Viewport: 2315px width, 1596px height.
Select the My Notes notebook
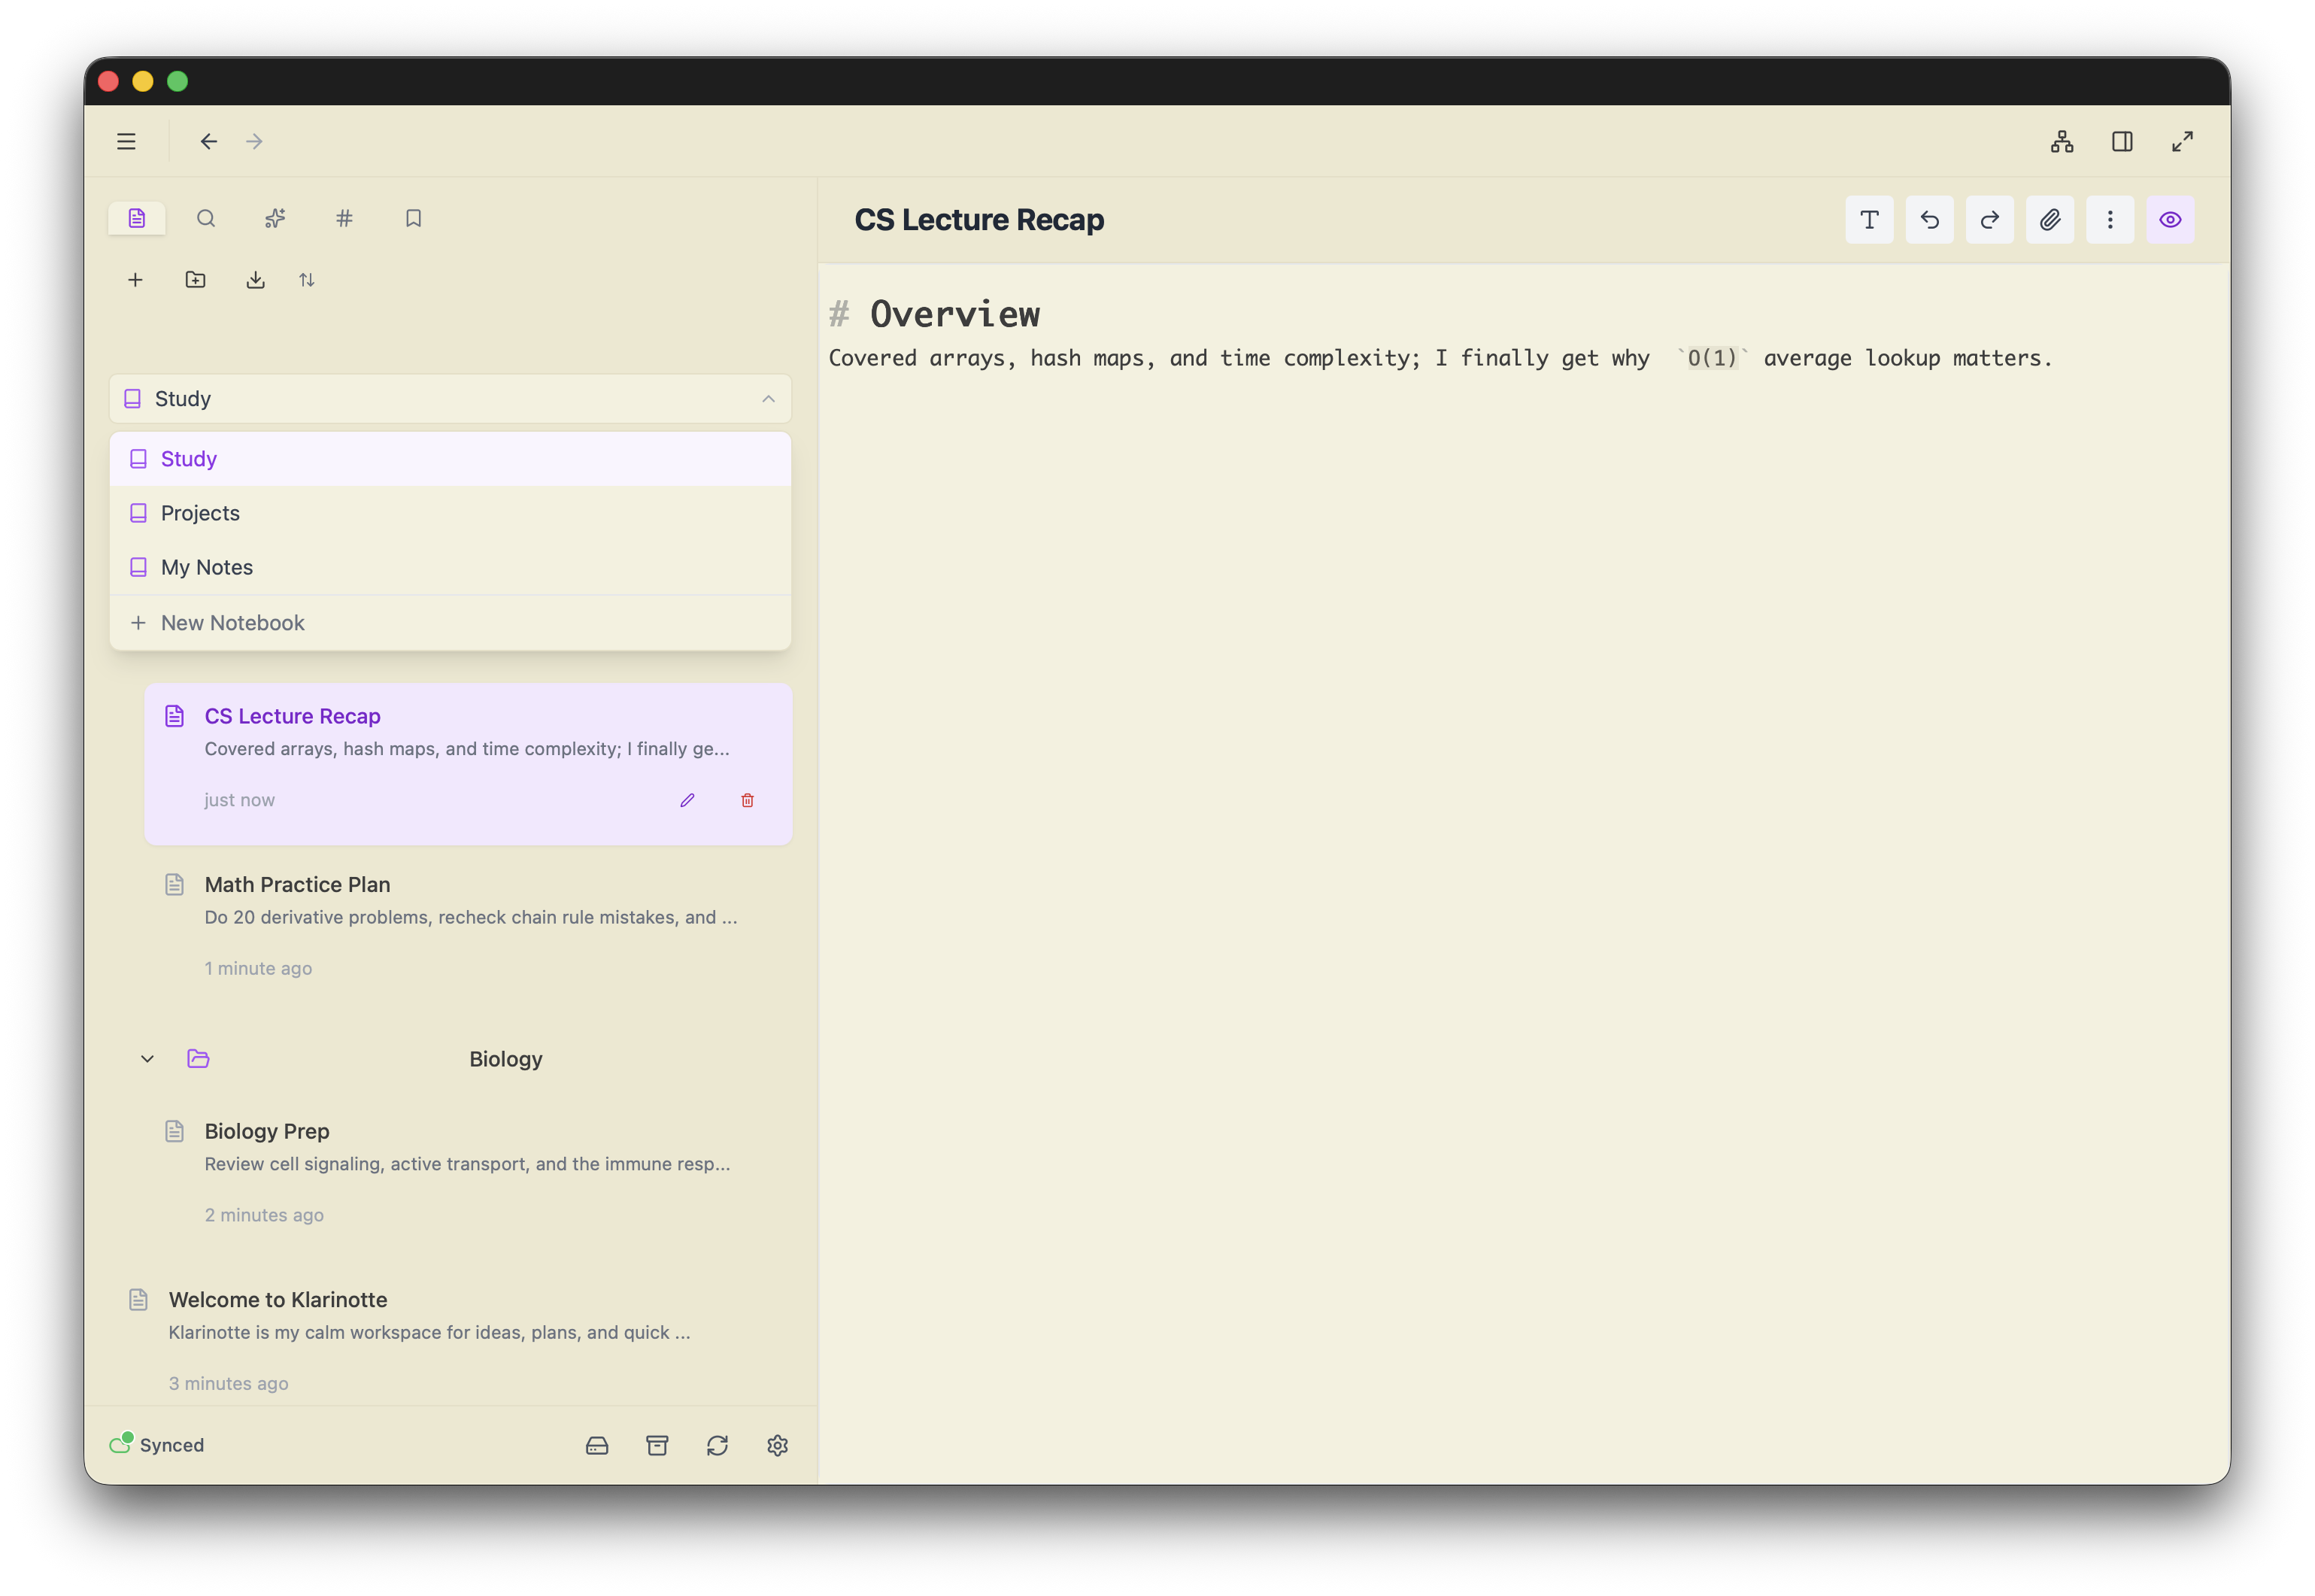tap(206, 567)
